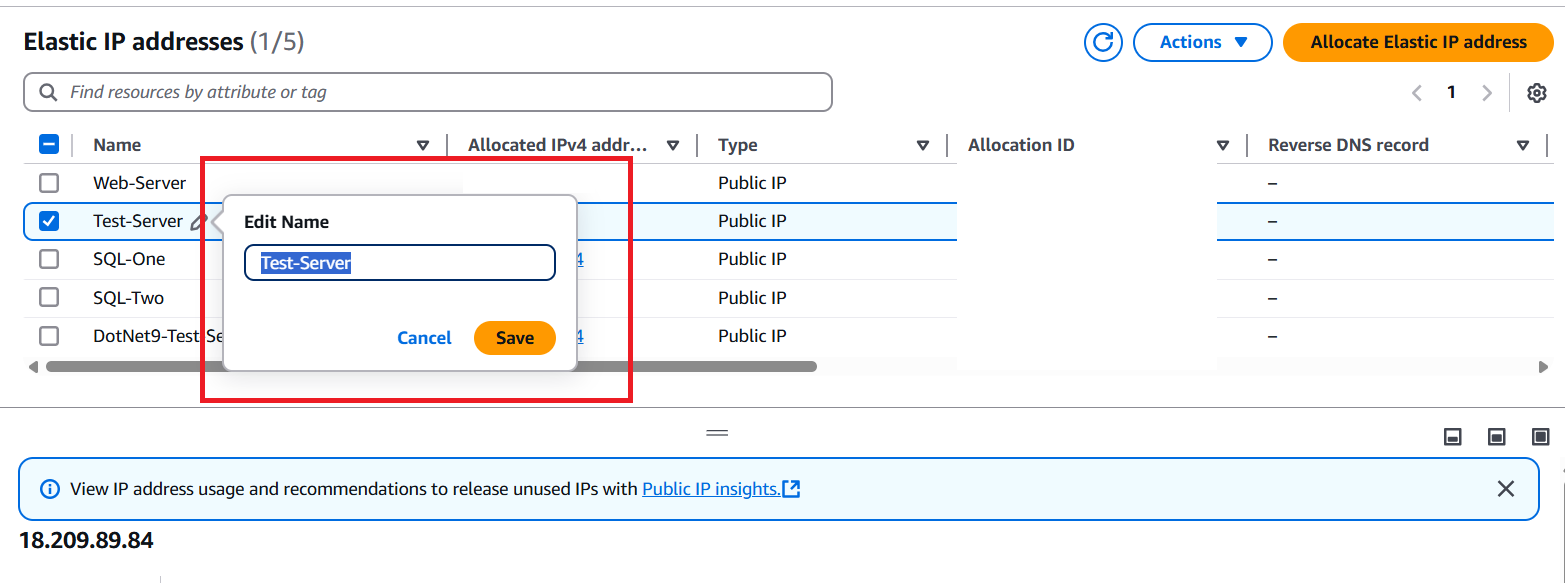
Task: Select the Edit Name text input
Action: (399, 262)
